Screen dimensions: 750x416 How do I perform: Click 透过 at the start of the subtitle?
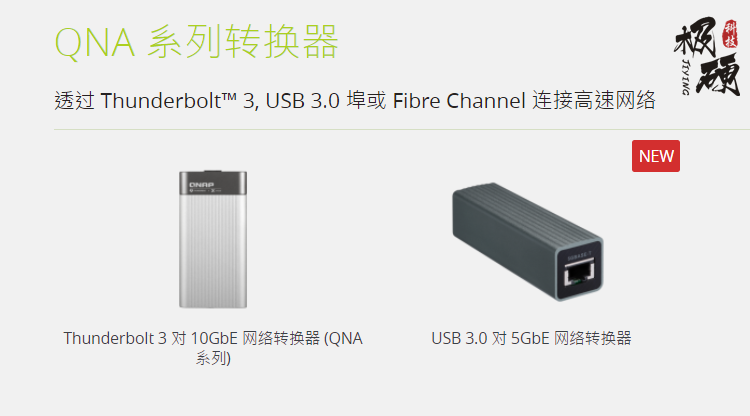coord(74,101)
